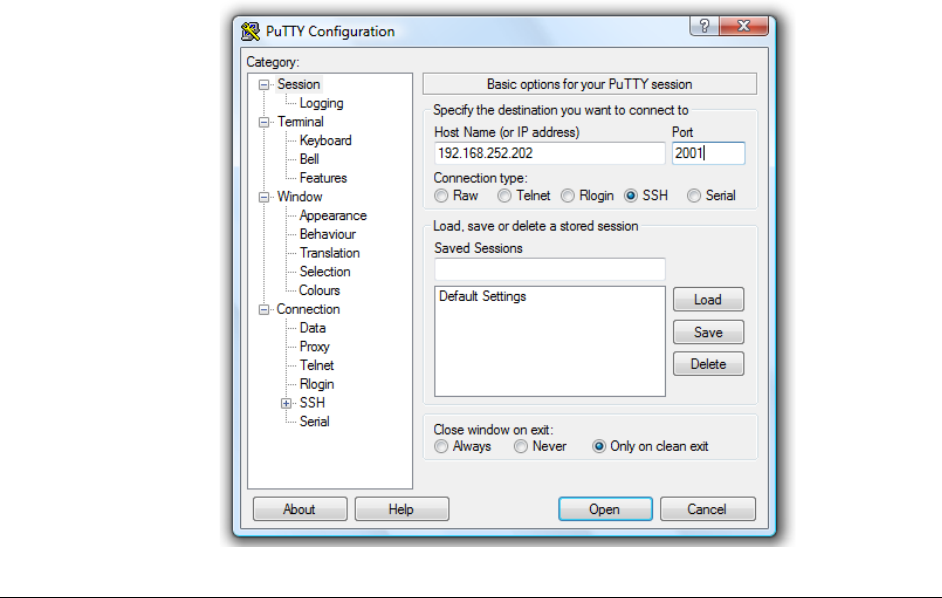Click the Save session button
Image resolution: width=942 pixels, height=598 pixels.
(x=708, y=332)
